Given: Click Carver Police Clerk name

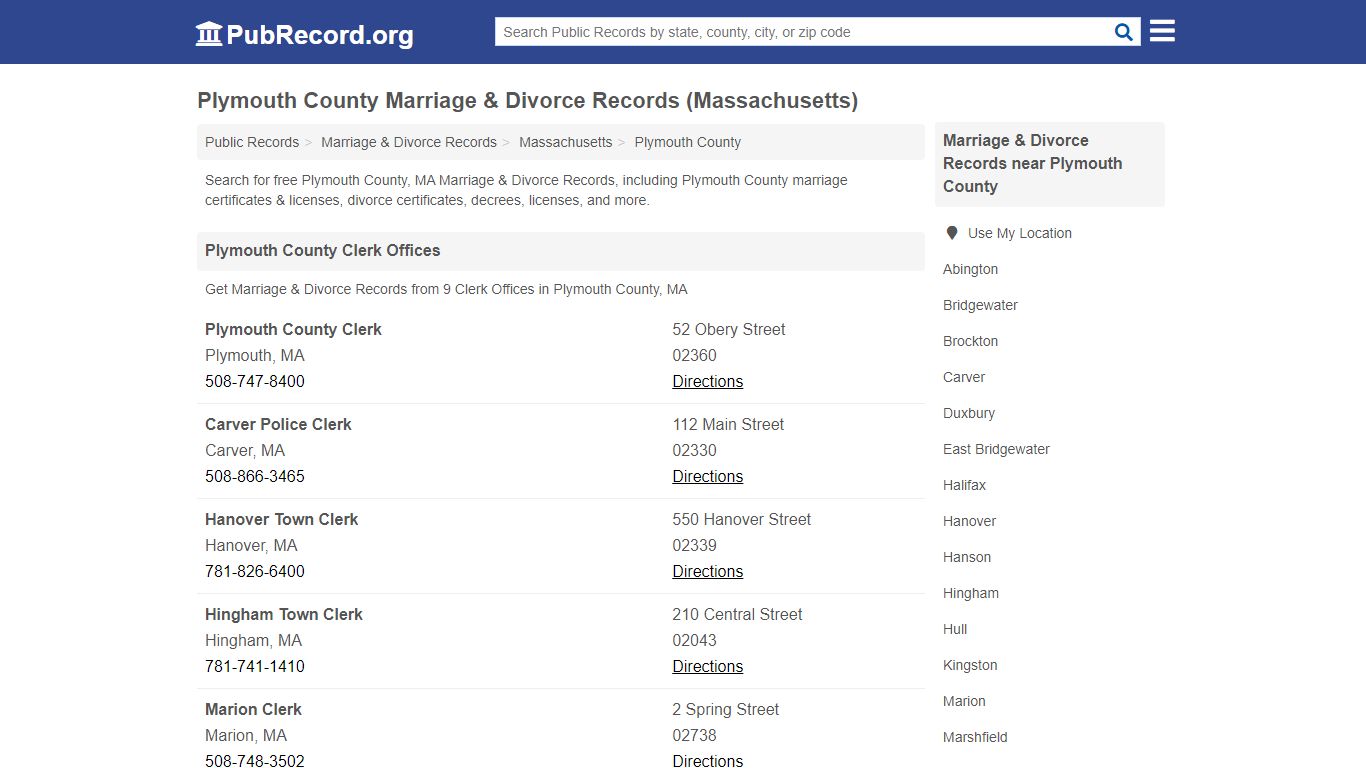Looking at the screenshot, I should 278,424.
